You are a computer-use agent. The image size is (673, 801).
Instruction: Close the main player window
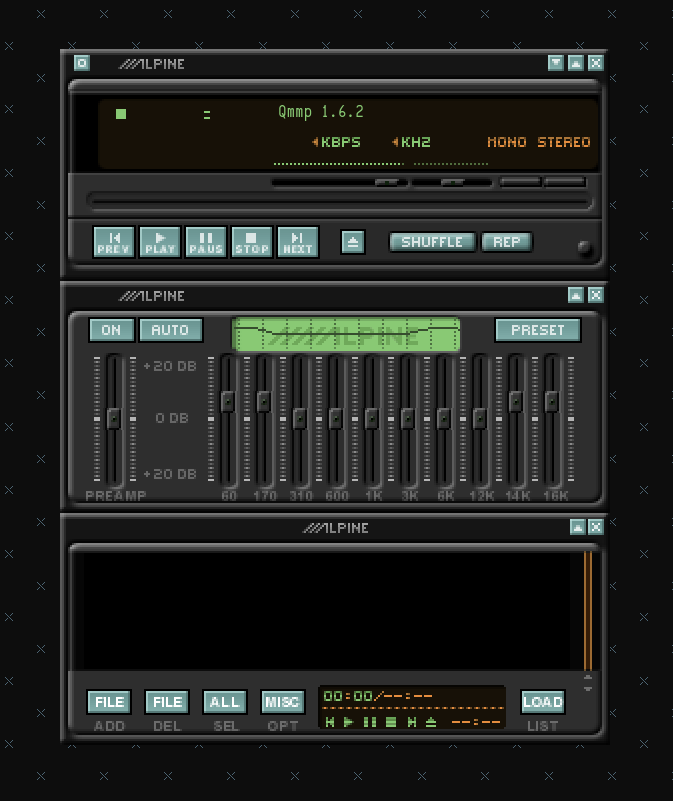(x=596, y=63)
